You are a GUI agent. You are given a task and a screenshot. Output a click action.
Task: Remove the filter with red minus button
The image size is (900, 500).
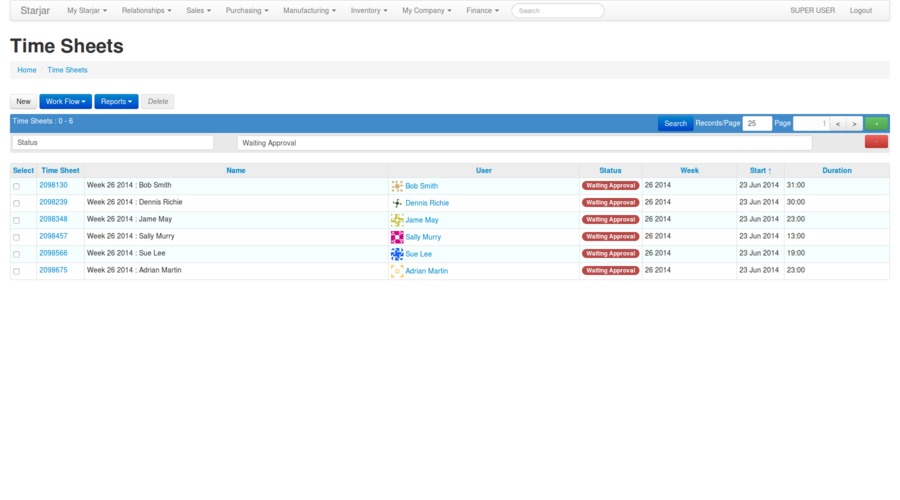click(876, 142)
